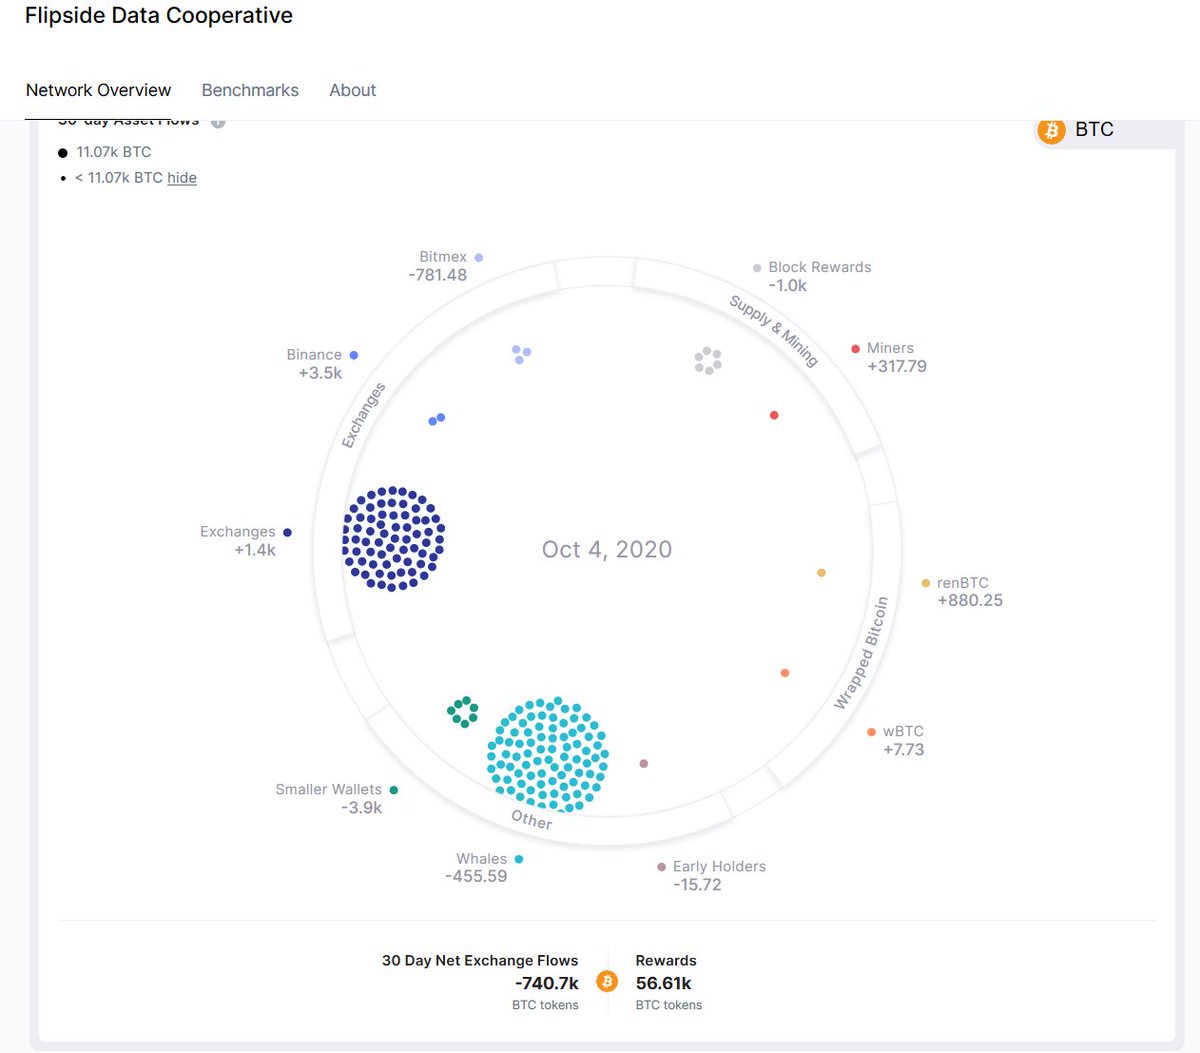This screenshot has height=1053, width=1200.
Task: Click the Block Rewards label
Action: coord(820,267)
